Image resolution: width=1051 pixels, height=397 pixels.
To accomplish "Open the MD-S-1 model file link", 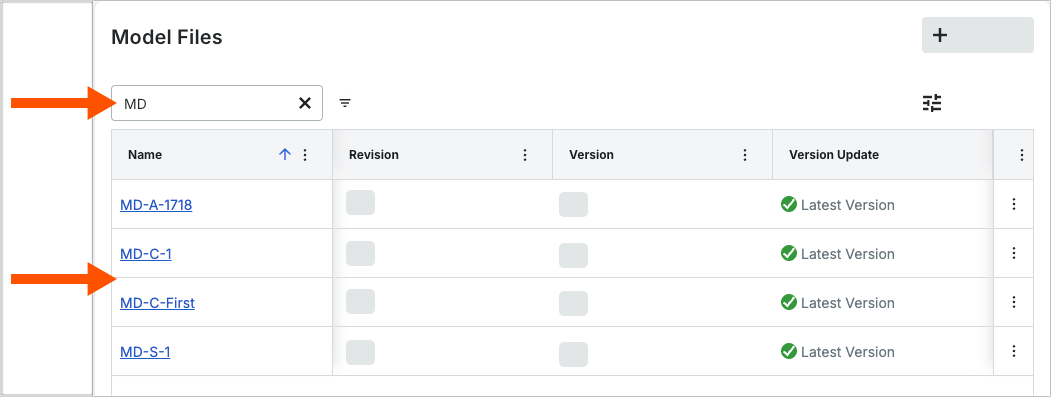I will point(145,351).
